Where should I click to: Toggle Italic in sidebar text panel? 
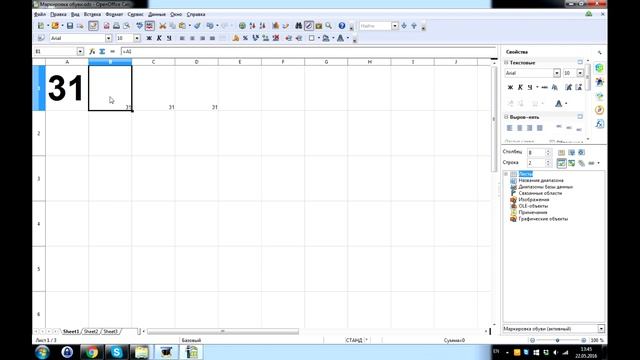pyautogui.click(x=520, y=87)
